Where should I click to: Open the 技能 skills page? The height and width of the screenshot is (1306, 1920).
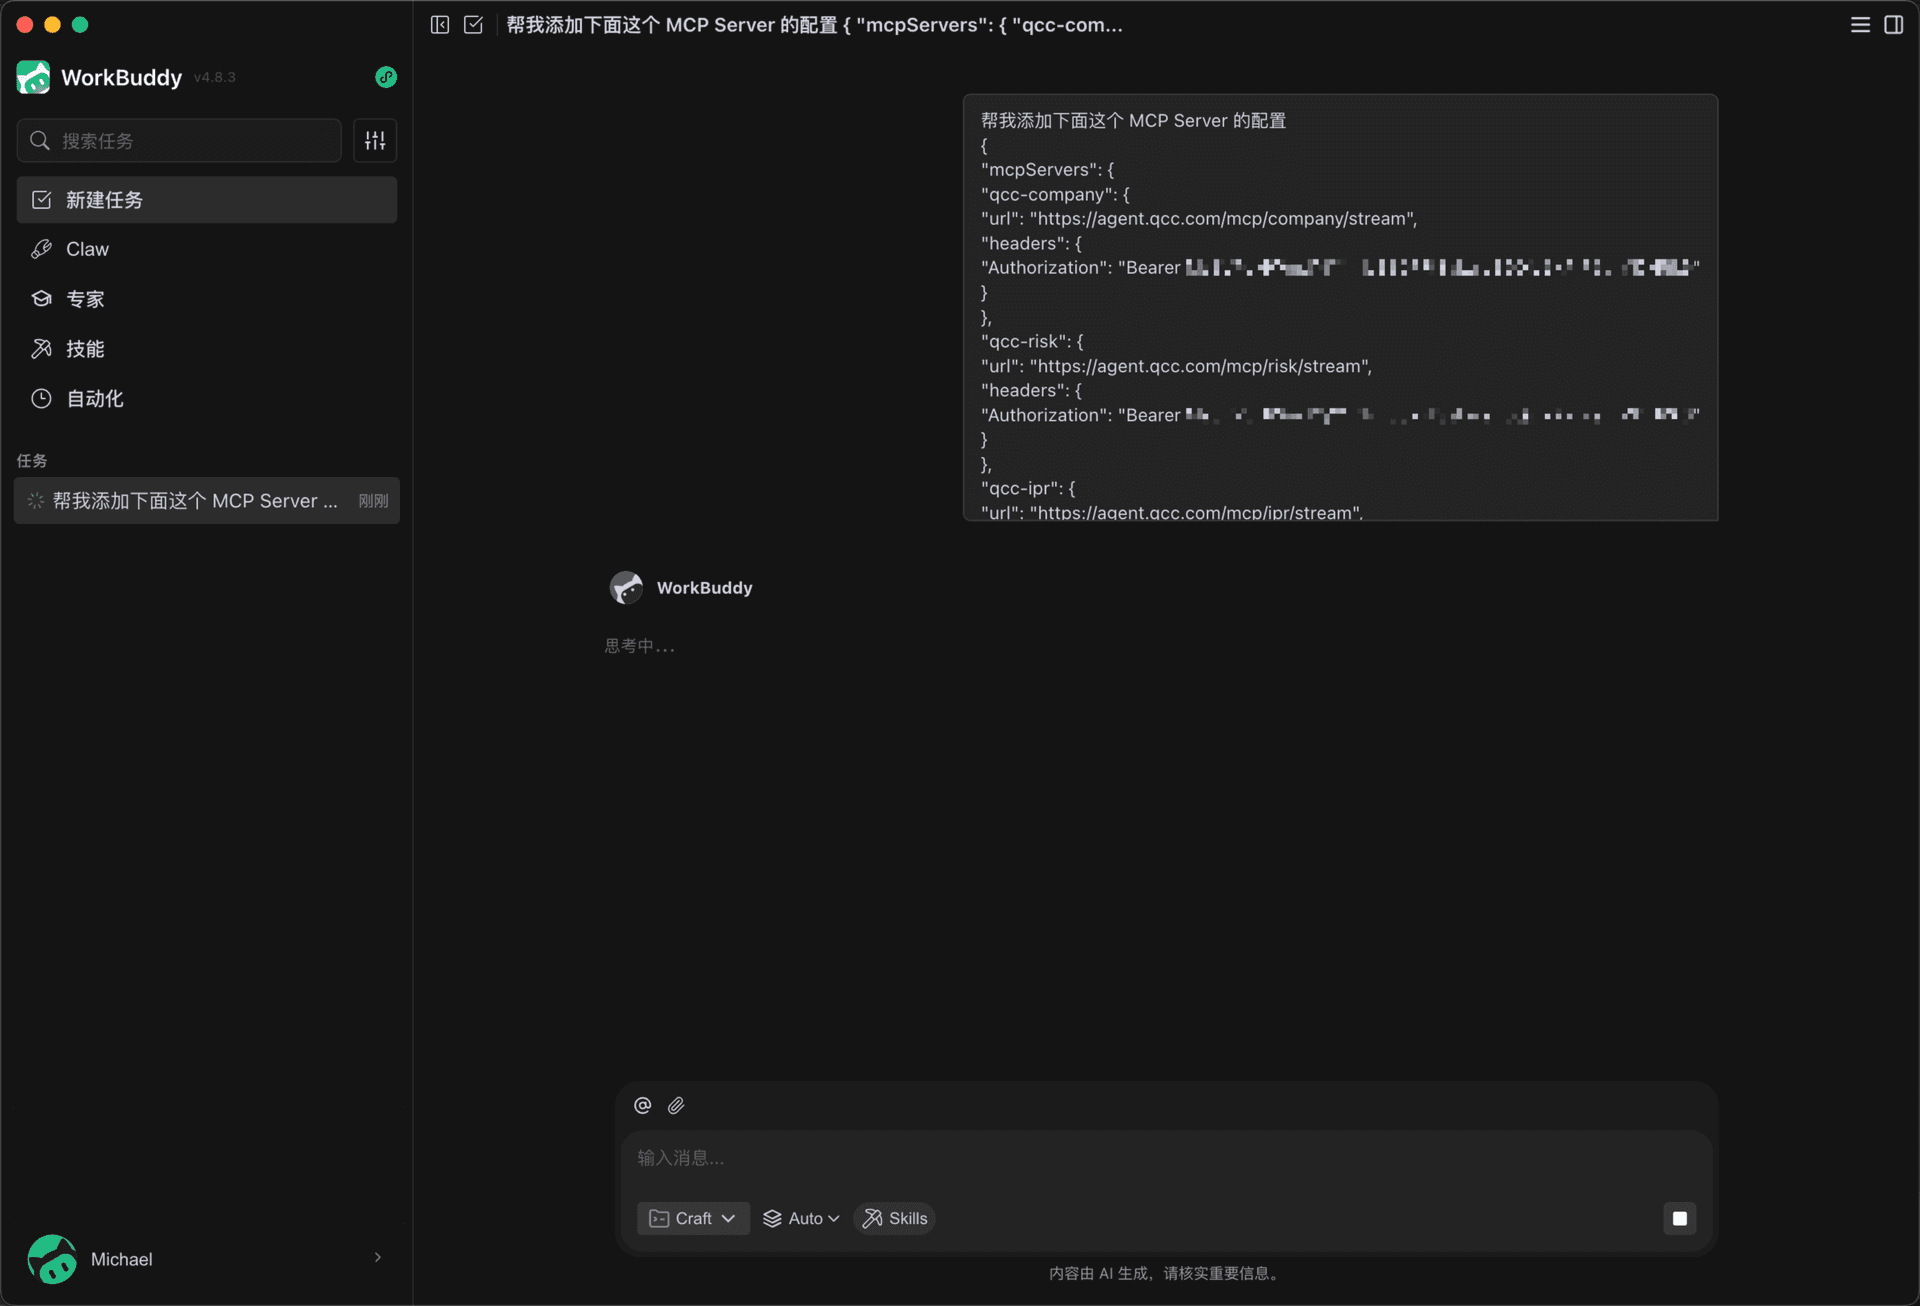tap(85, 349)
